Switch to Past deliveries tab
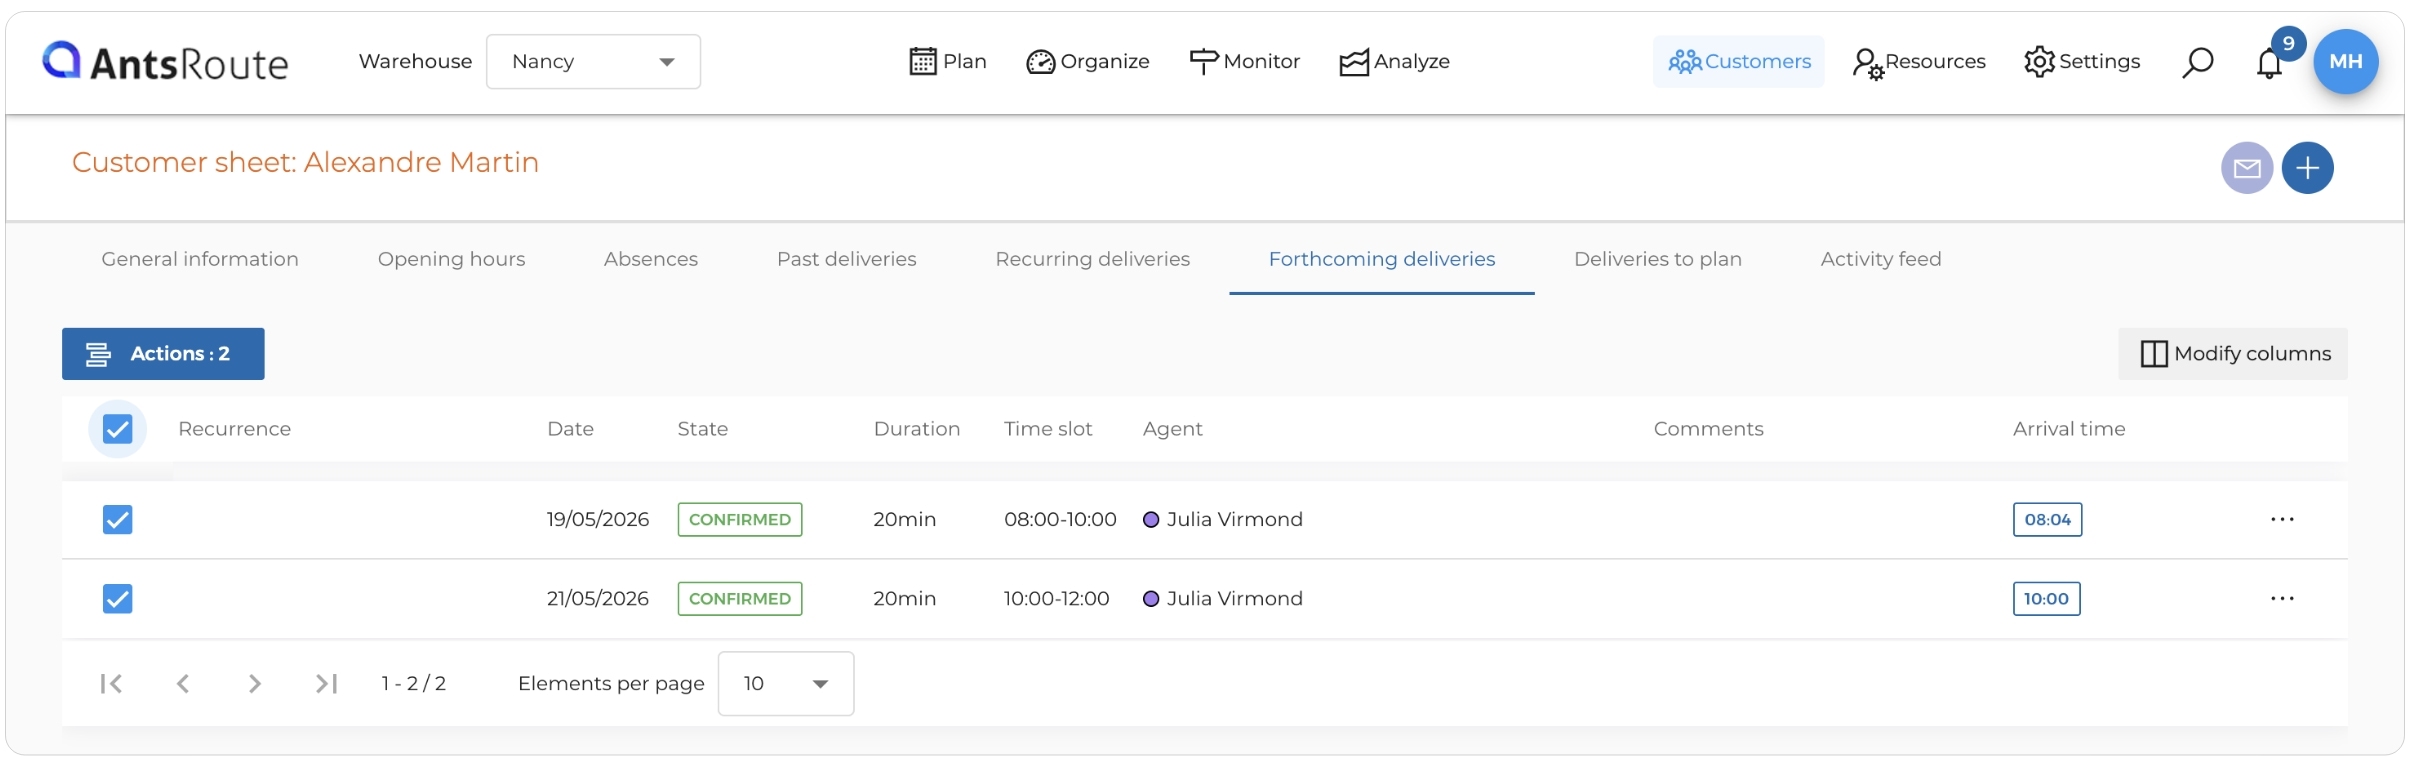 click(x=847, y=259)
